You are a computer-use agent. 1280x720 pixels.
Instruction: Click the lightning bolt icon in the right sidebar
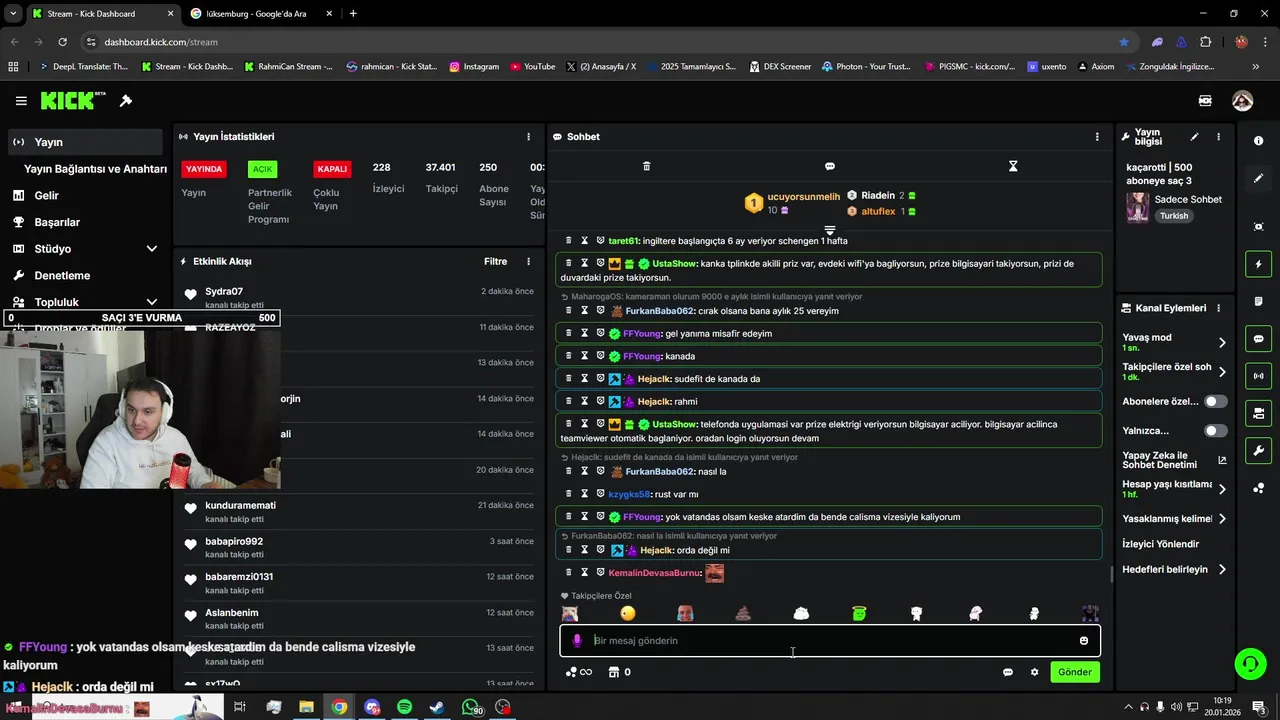click(1258, 264)
